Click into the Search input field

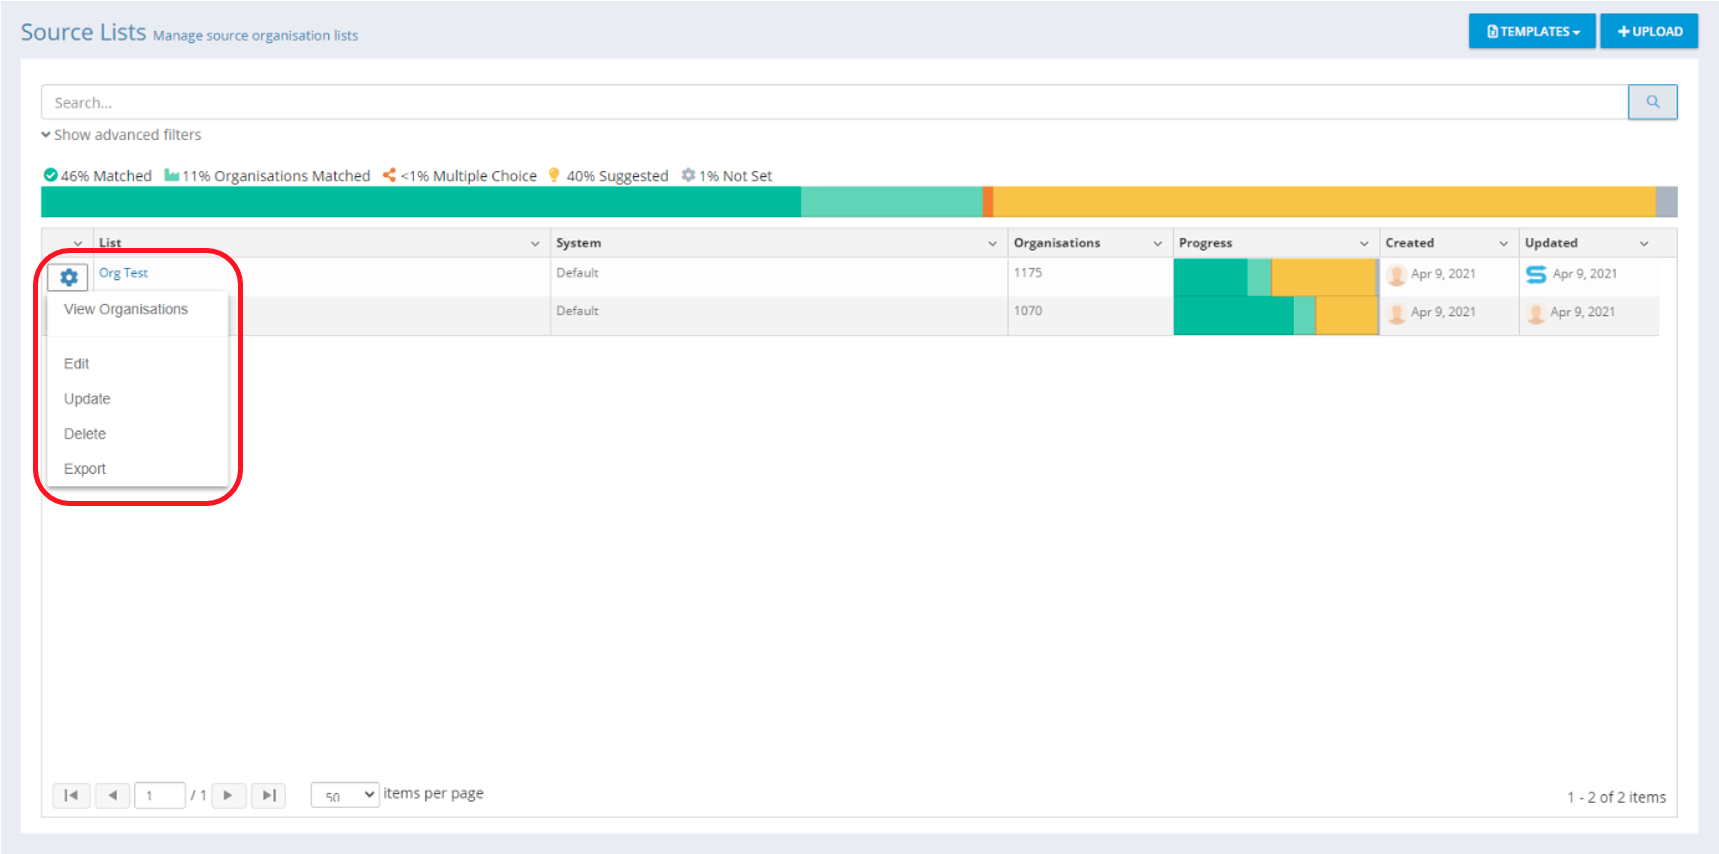(833, 102)
